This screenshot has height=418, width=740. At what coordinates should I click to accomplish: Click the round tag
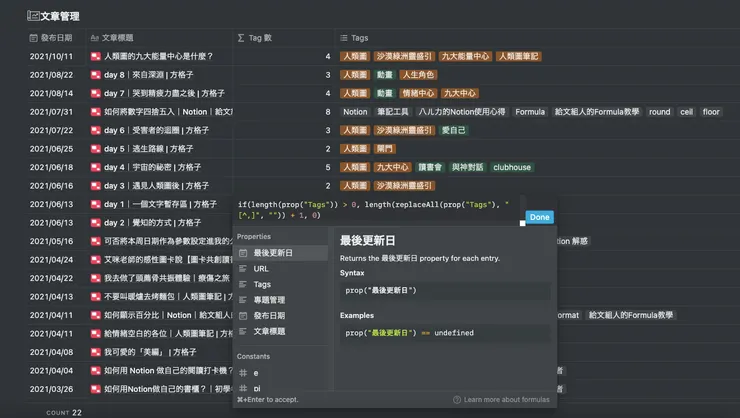click(x=659, y=112)
